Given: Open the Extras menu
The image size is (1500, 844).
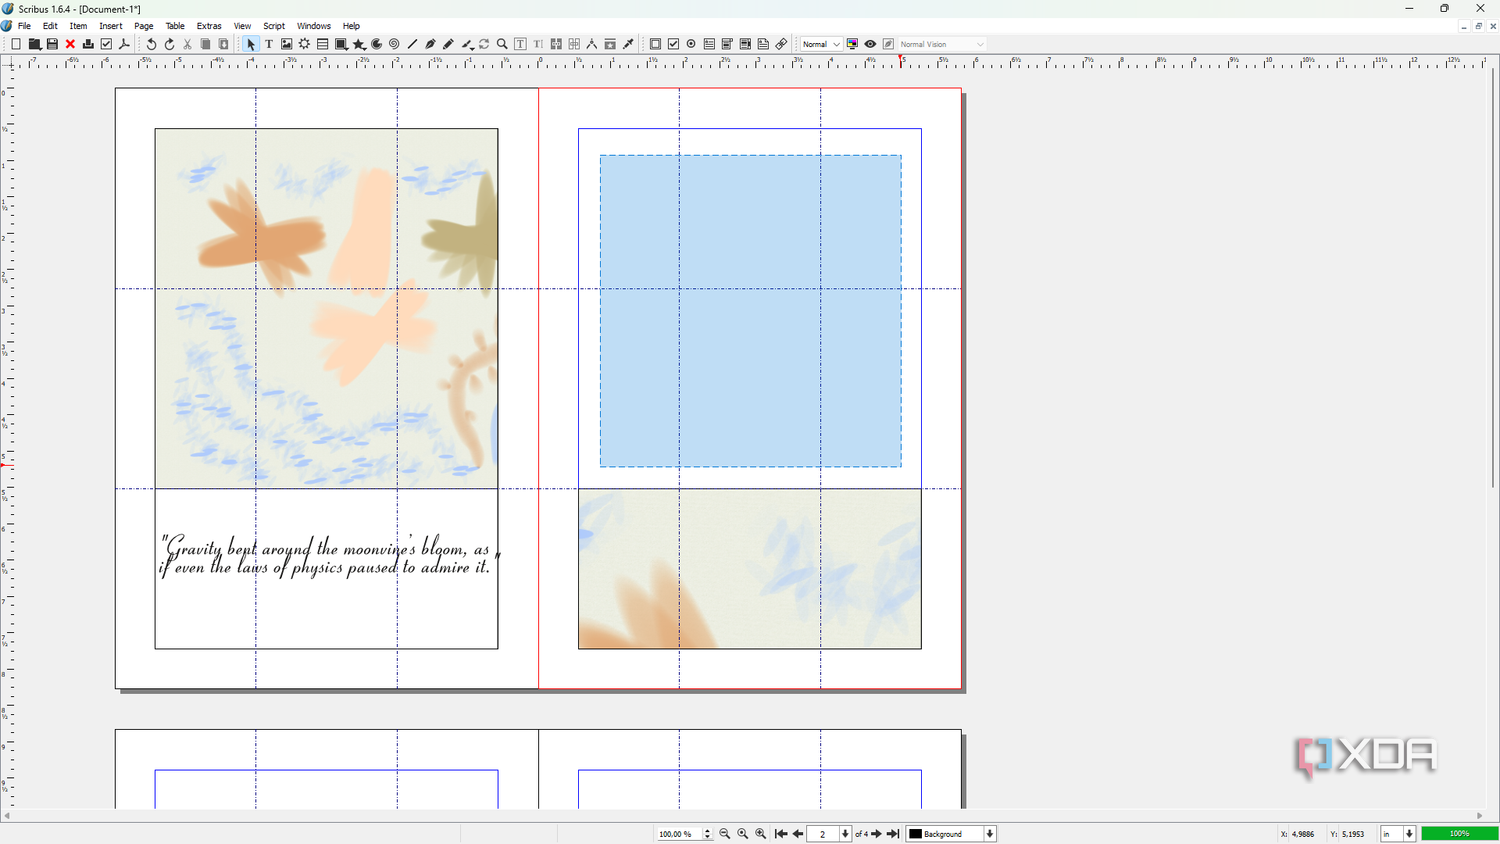Looking at the screenshot, I should point(209,26).
